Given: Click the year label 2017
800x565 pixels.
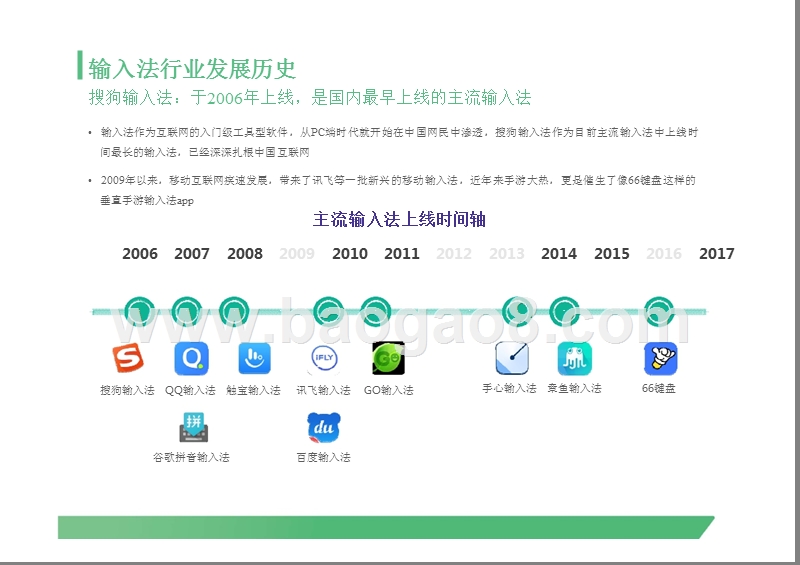Looking at the screenshot, I should [x=717, y=254].
